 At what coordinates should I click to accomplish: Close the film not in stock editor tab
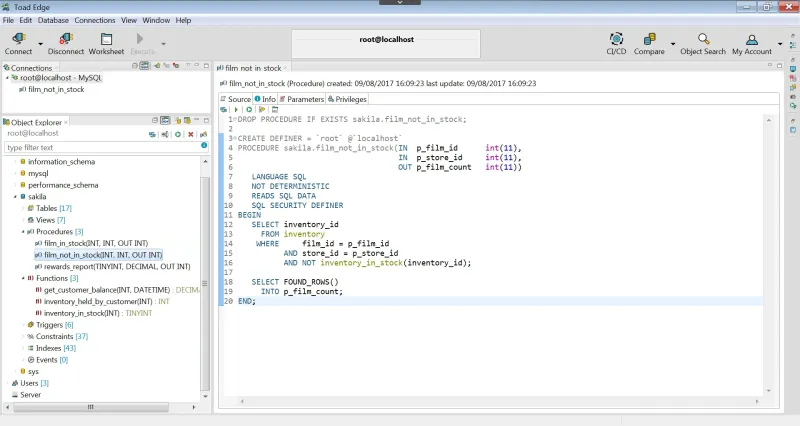(285, 68)
